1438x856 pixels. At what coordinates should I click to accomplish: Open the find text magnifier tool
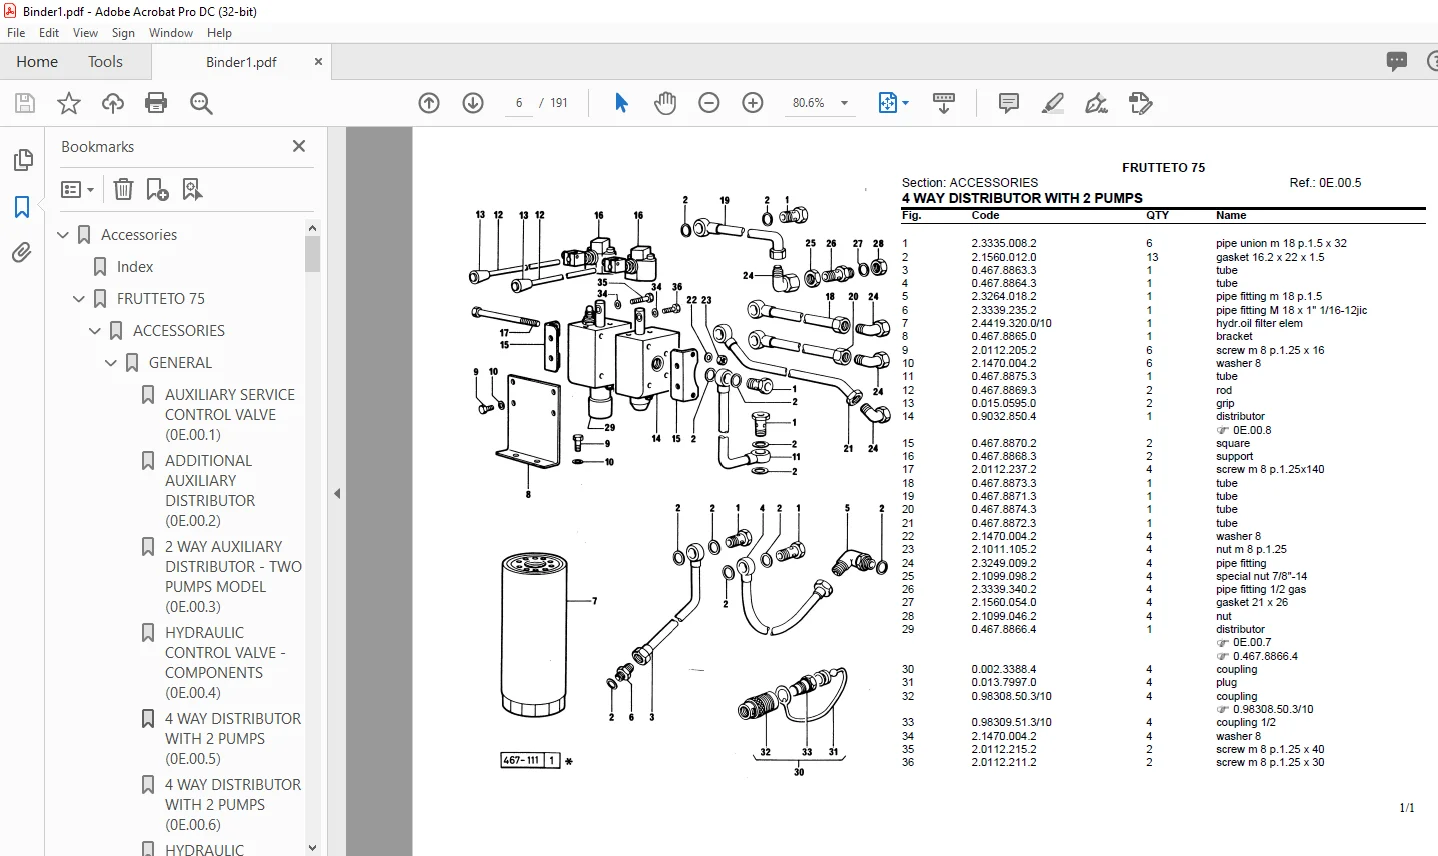pyautogui.click(x=201, y=103)
